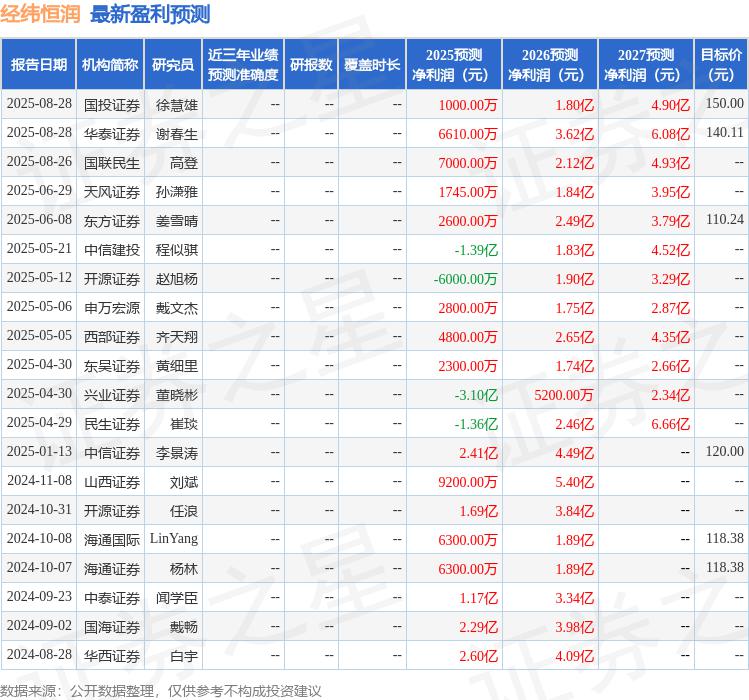Click the 2027预测净利润 column header
The width and height of the screenshot is (749, 700).
tap(646, 65)
